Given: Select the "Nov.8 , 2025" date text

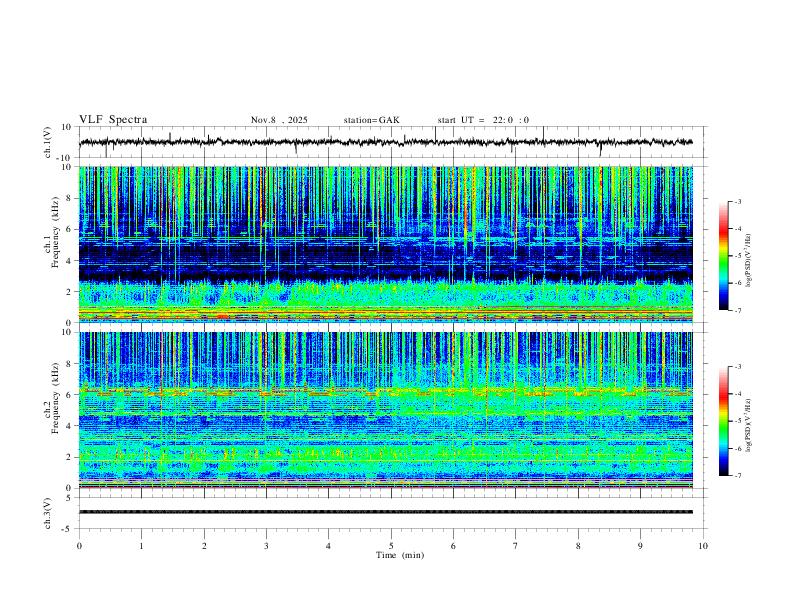Looking at the screenshot, I should click(x=279, y=120).
